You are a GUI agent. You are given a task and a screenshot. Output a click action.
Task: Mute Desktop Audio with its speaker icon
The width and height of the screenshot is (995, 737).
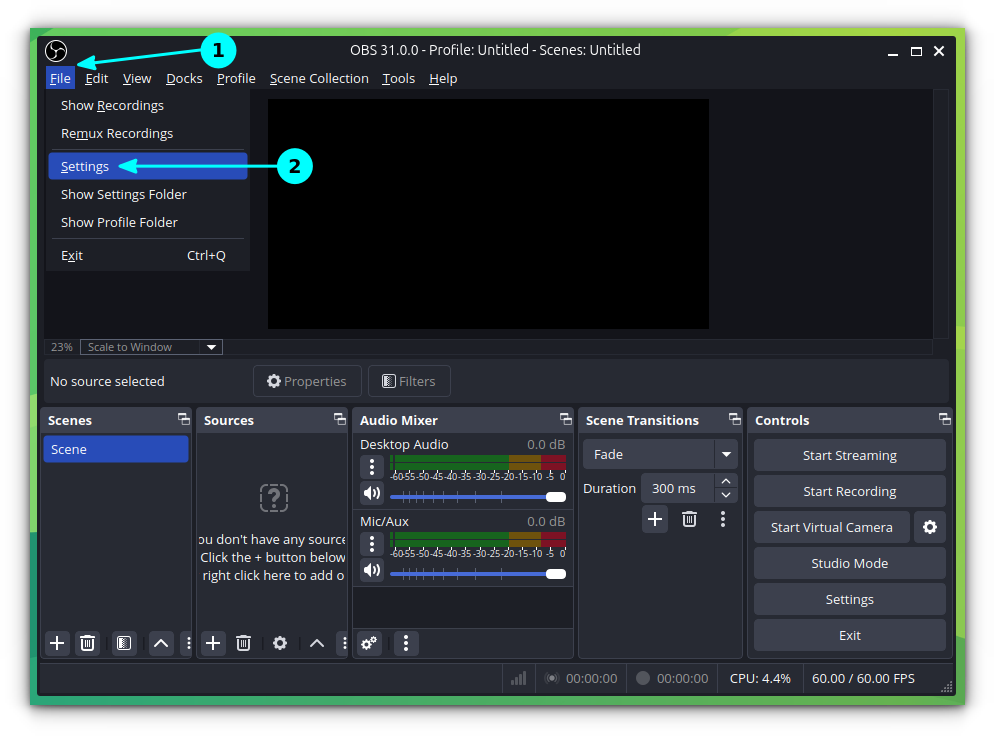coord(369,493)
